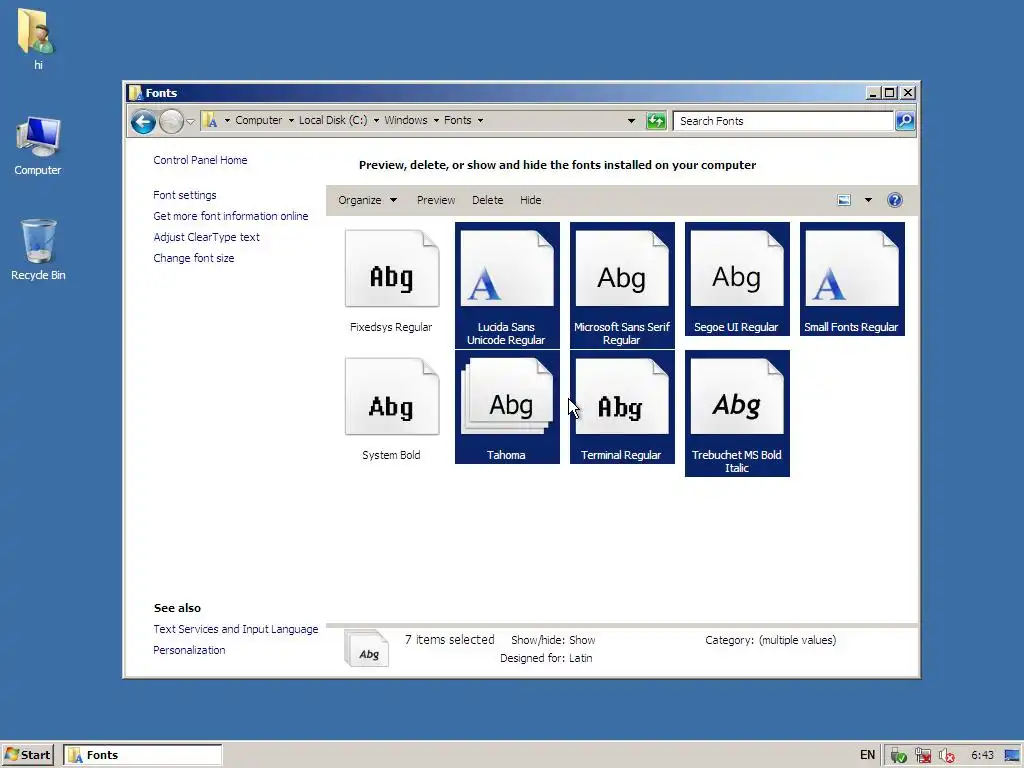Navigate to Local Disk (C:) breadcrumb
Image resolution: width=1024 pixels, height=768 pixels.
click(333, 120)
